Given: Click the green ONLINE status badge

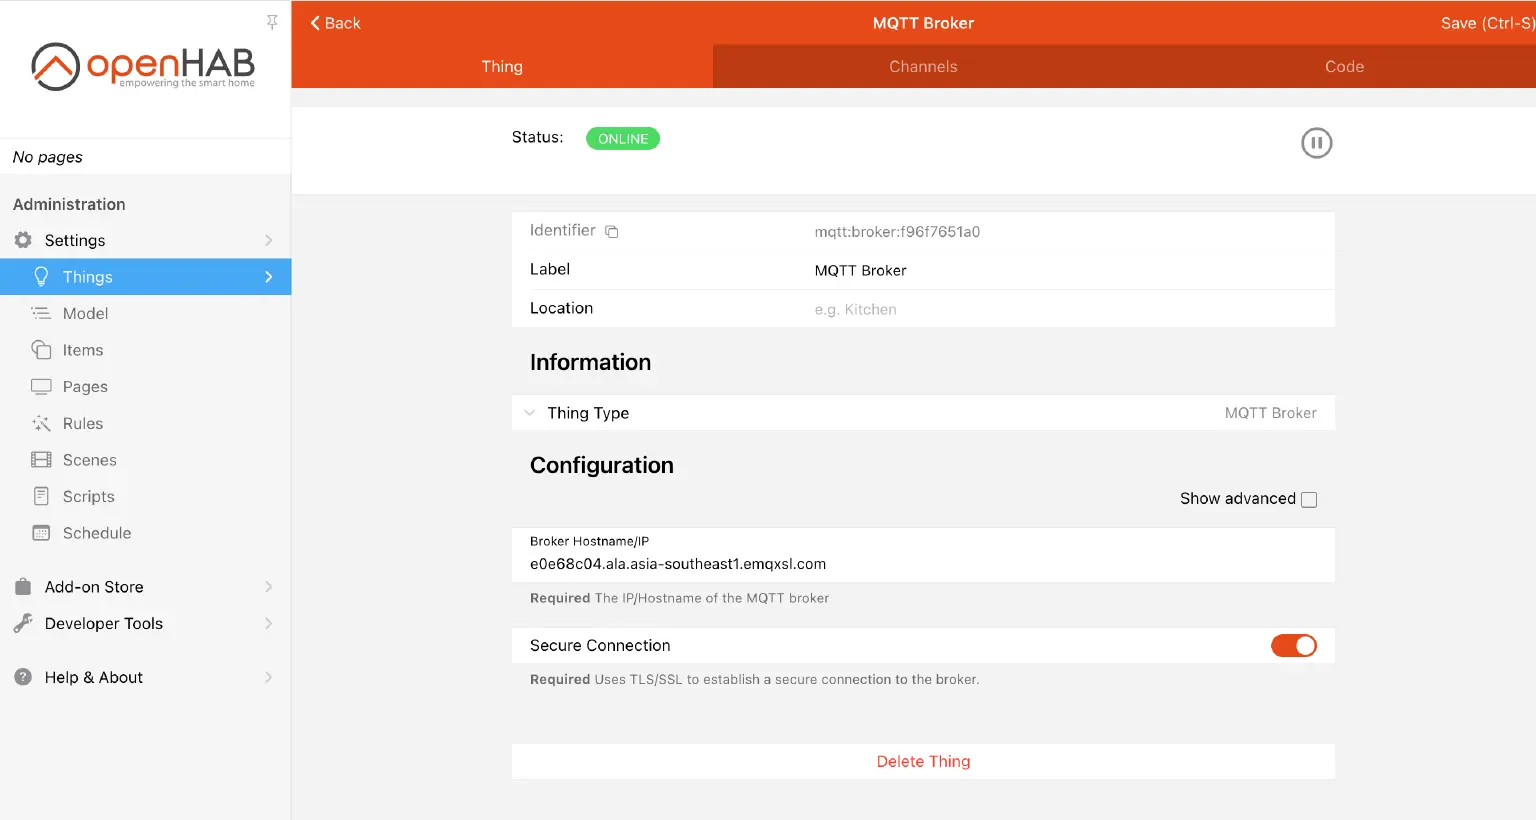Looking at the screenshot, I should tap(622, 138).
